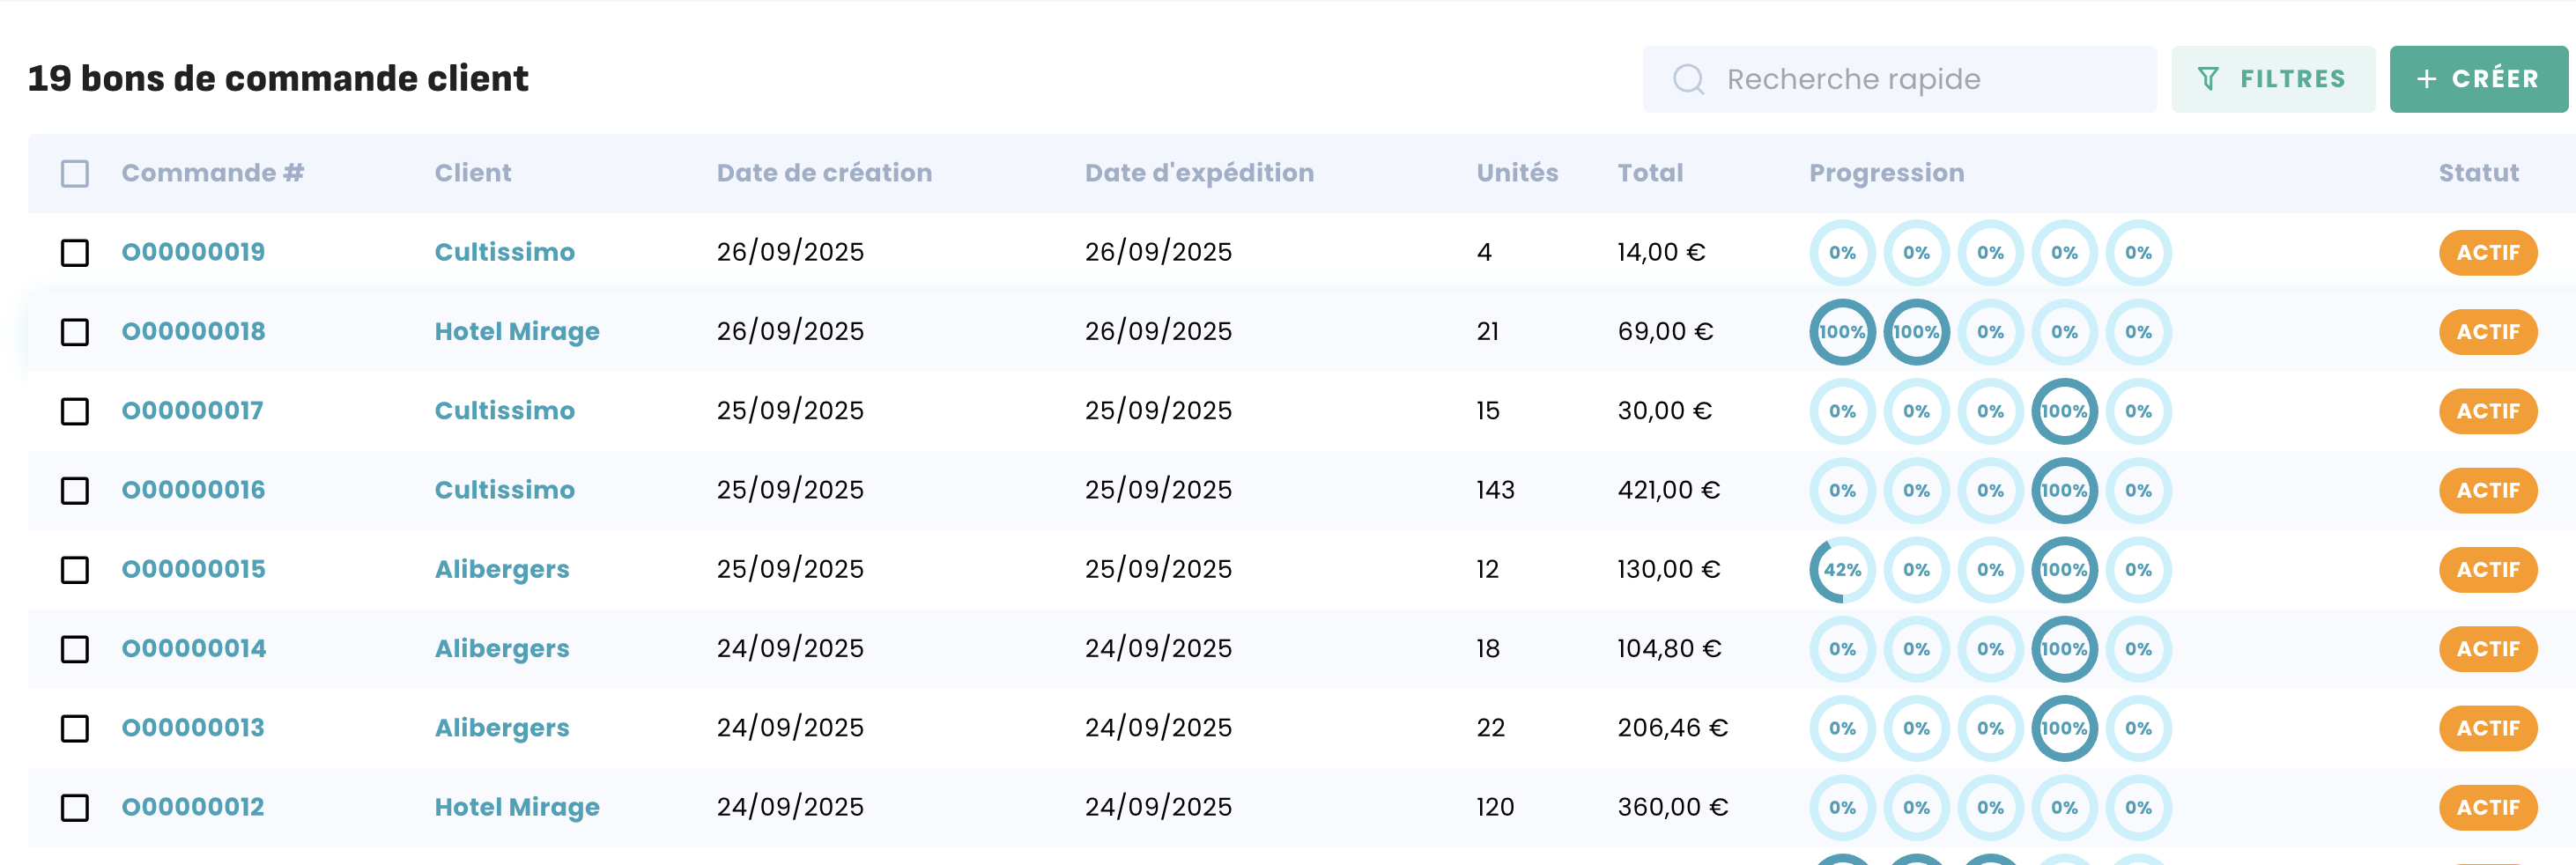Click first 100% progress circle of order 00000018
This screenshot has width=2576, height=865.
[1842, 332]
